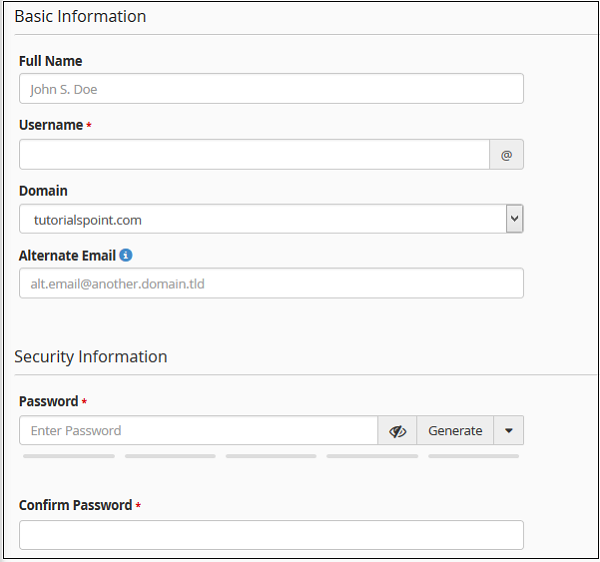The height and width of the screenshot is (562, 600).
Task: Click the first password strength bar segment
Action: 69,456
